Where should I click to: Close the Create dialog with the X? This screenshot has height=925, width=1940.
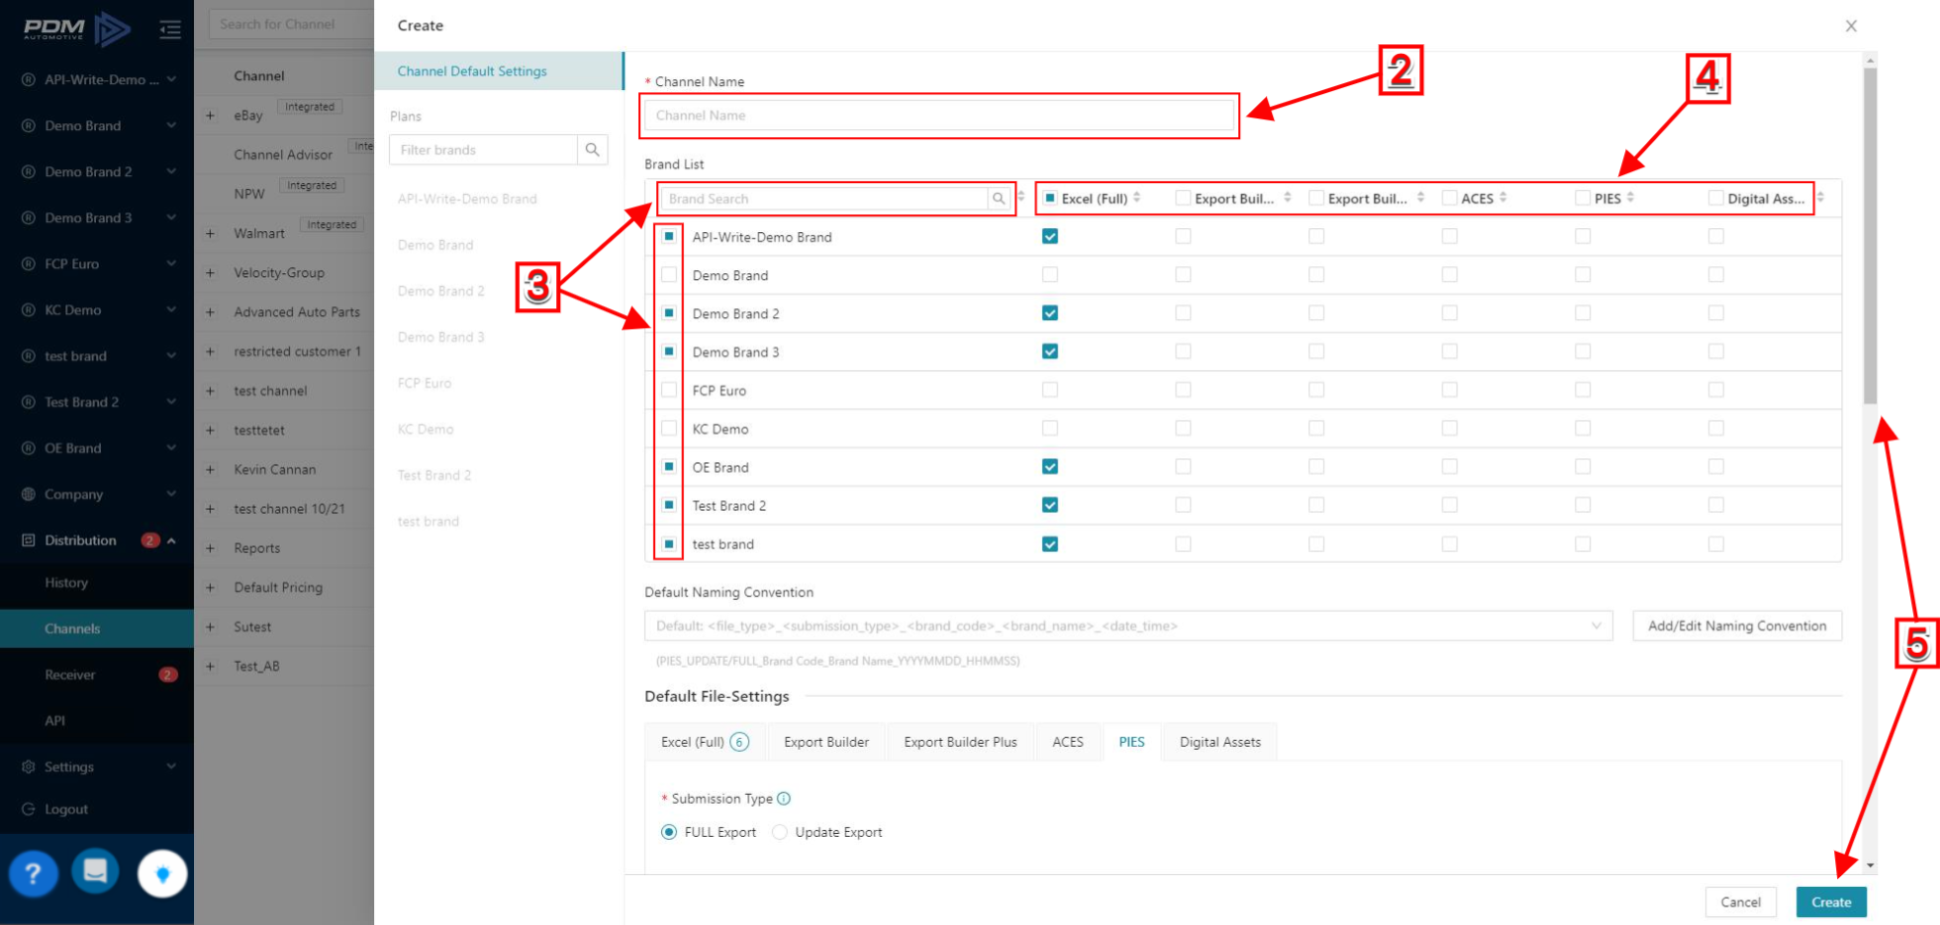click(x=1851, y=26)
